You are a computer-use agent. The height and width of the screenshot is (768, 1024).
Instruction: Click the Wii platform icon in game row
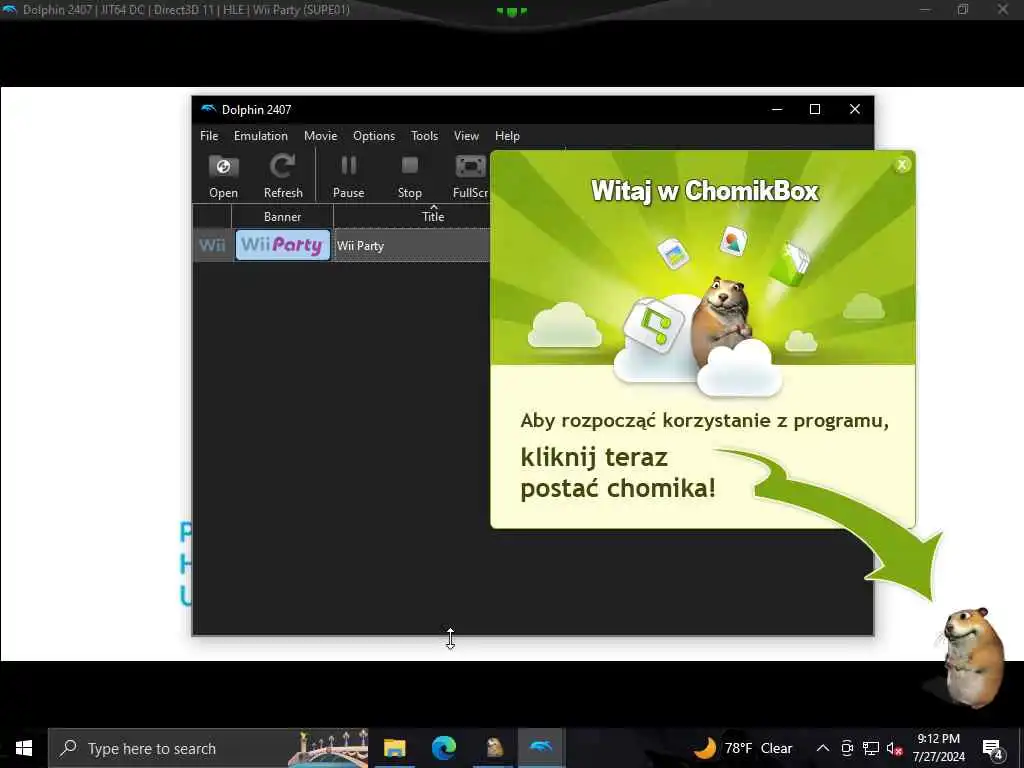pyautogui.click(x=212, y=245)
